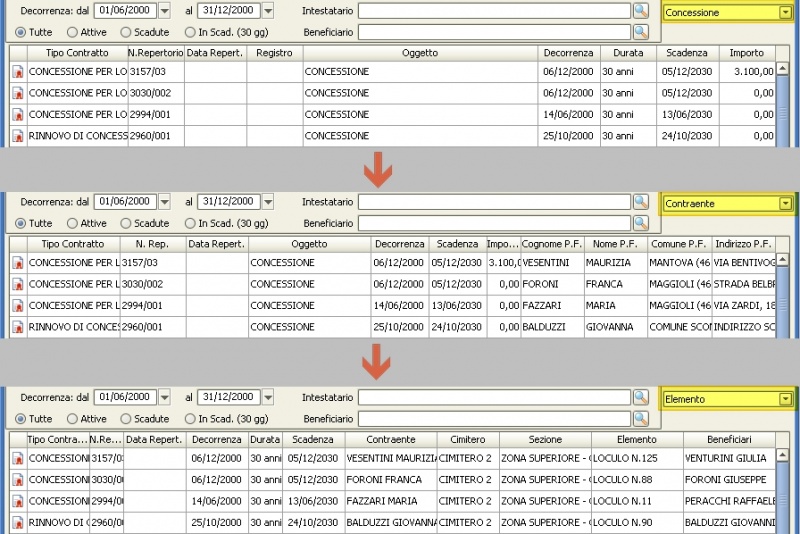Click Beneficiario text field in top panel
800x534 pixels.
pyautogui.click(x=493, y=32)
